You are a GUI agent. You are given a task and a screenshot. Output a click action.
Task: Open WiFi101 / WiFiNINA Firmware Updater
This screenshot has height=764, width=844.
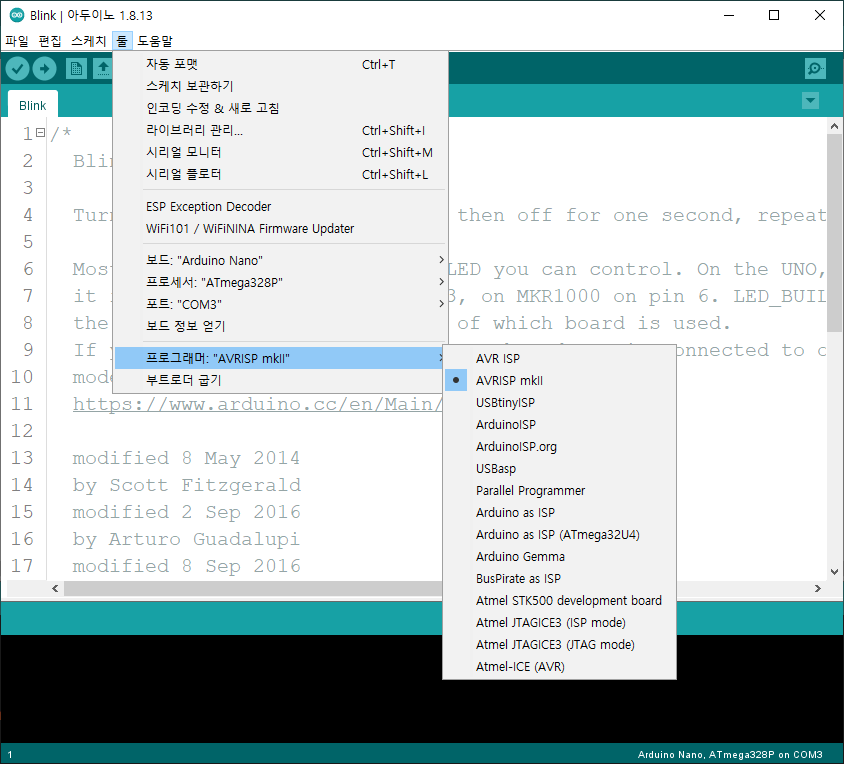point(280,229)
